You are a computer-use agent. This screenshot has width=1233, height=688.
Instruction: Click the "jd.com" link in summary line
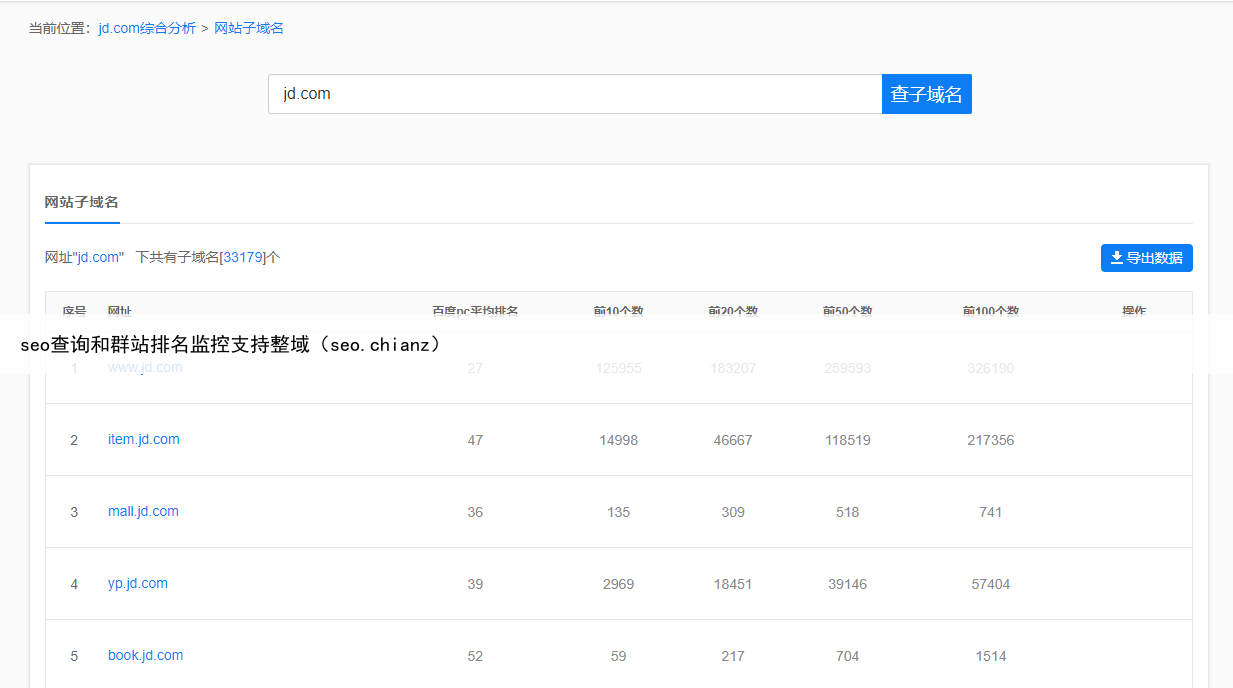pyautogui.click(x=99, y=257)
